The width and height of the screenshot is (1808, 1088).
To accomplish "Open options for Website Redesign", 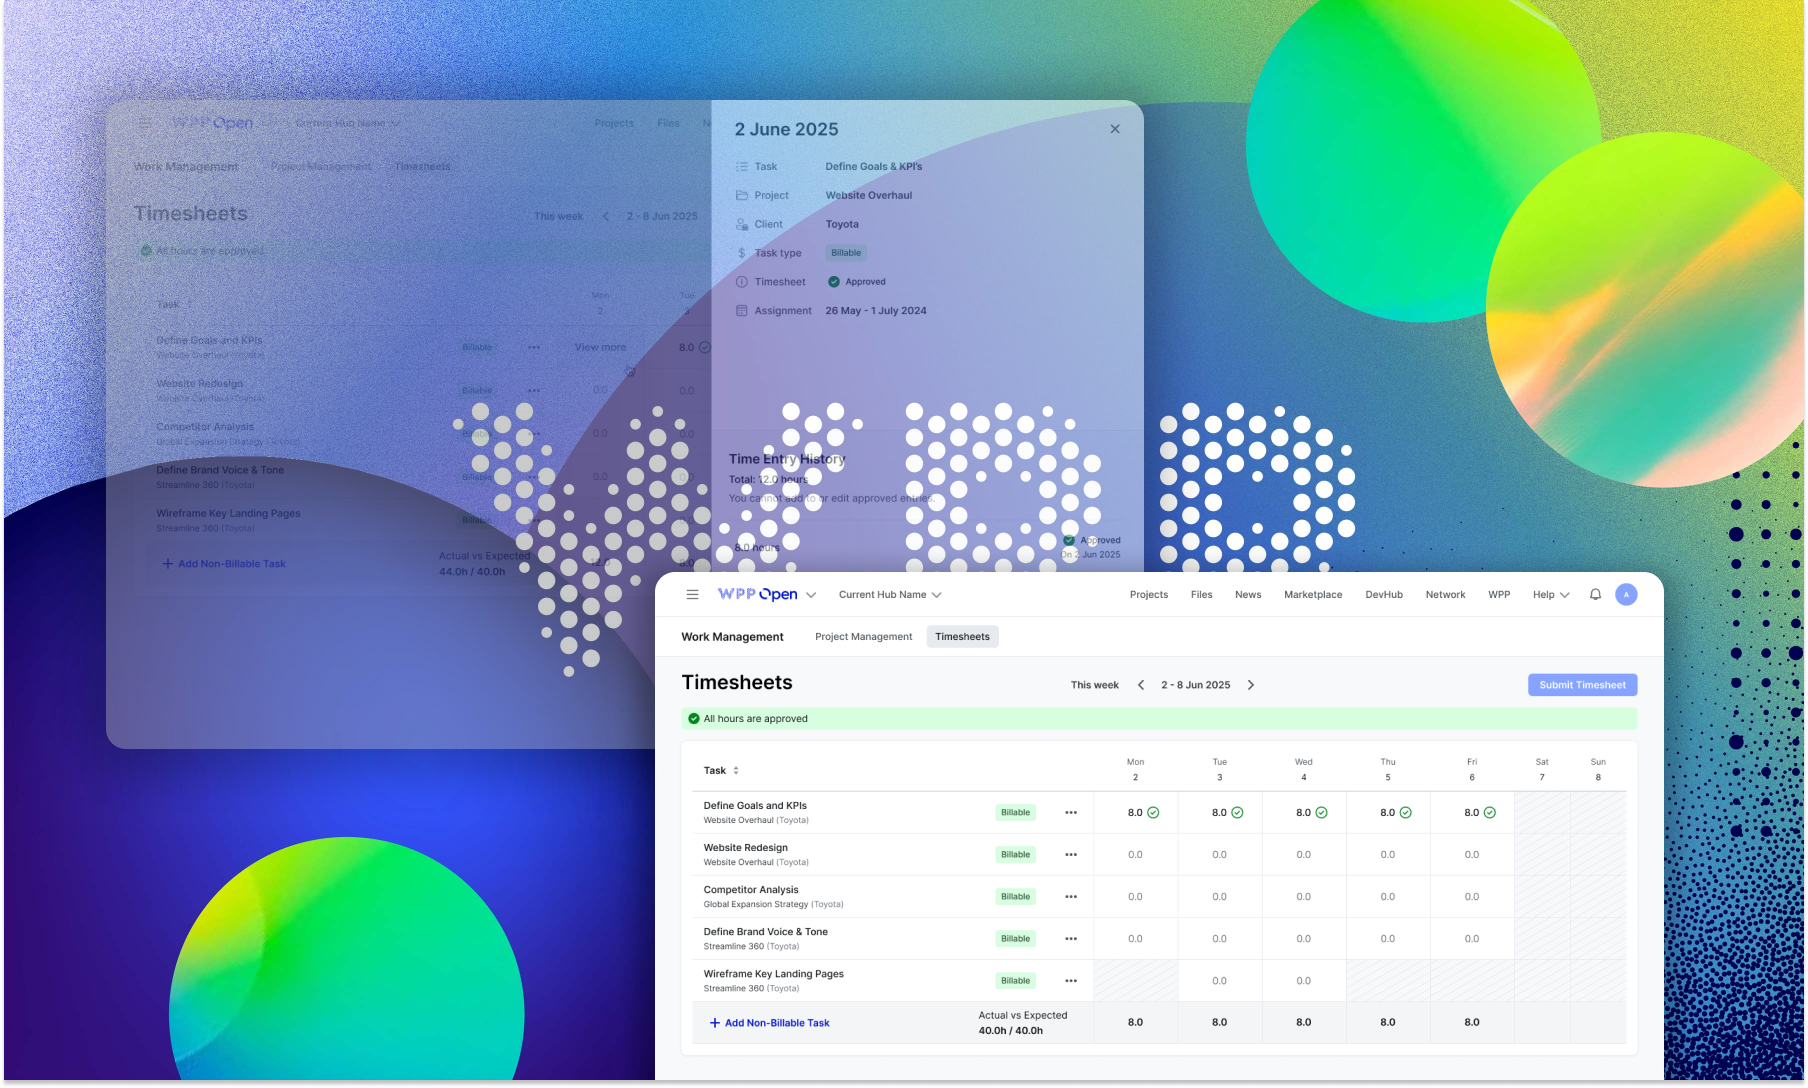I will (1071, 855).
